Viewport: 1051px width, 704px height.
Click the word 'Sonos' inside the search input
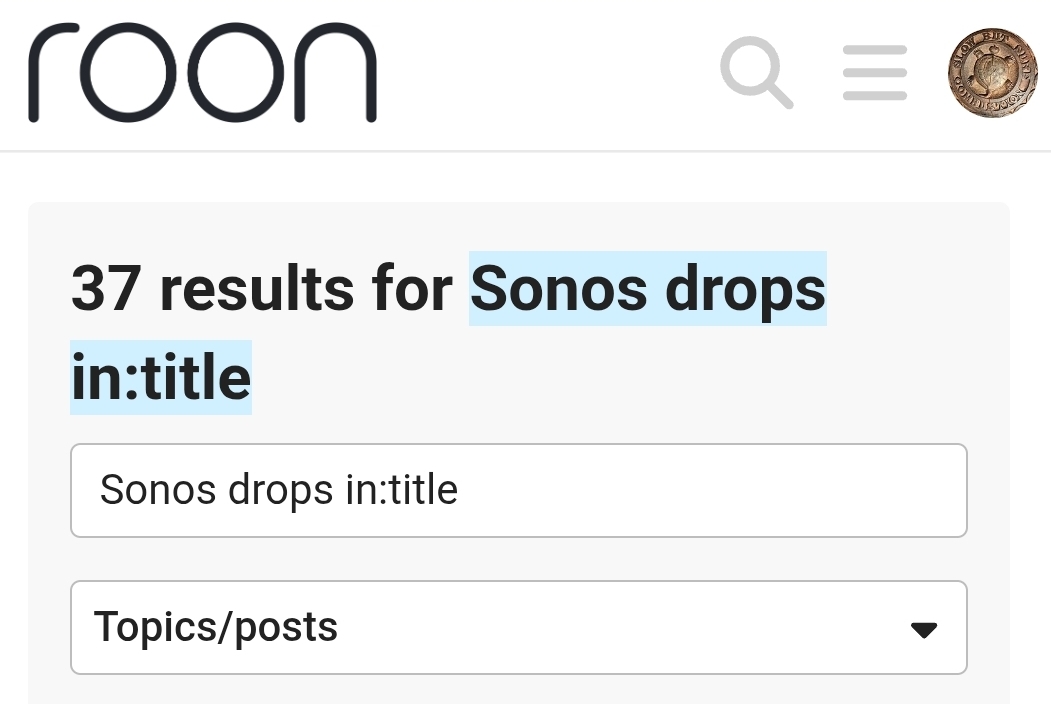(160, 491)
